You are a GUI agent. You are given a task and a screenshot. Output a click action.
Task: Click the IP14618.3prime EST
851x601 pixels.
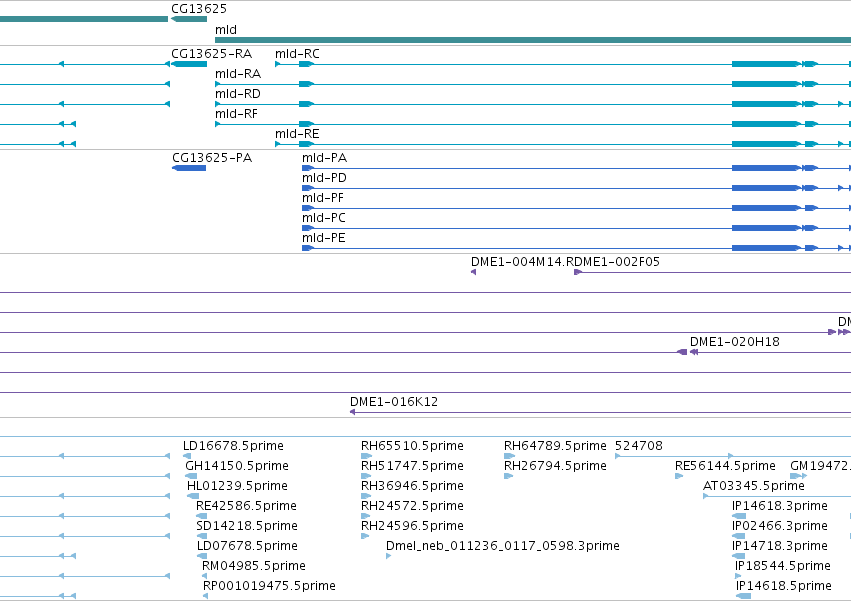[x=739, y=516]
